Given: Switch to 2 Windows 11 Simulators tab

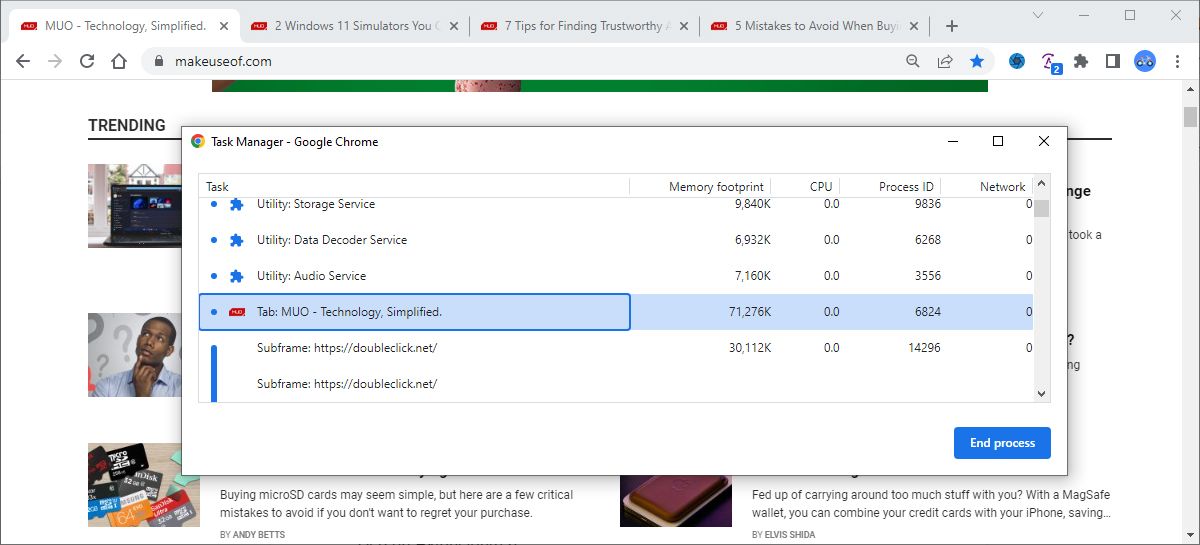Looking at the screenshot, I should coord(355,26).
